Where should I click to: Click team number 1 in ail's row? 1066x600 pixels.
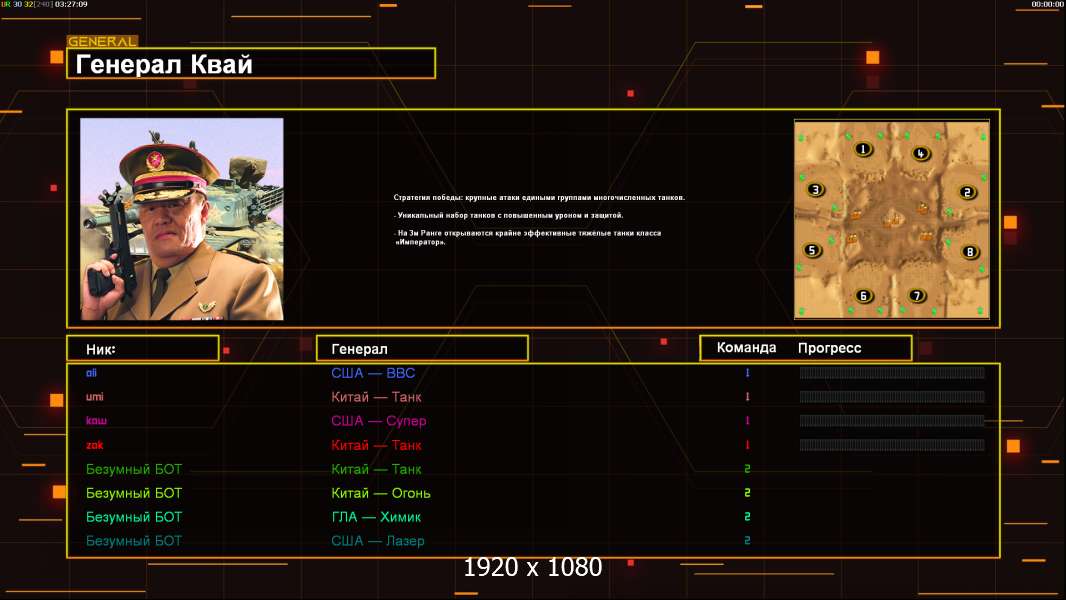coord(747,372)
